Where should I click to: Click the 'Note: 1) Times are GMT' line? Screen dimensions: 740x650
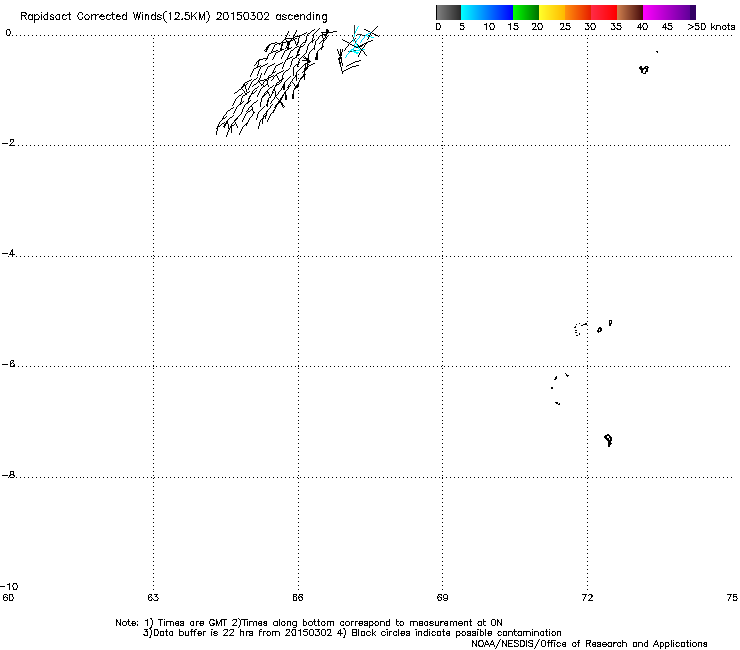[309, 623]
